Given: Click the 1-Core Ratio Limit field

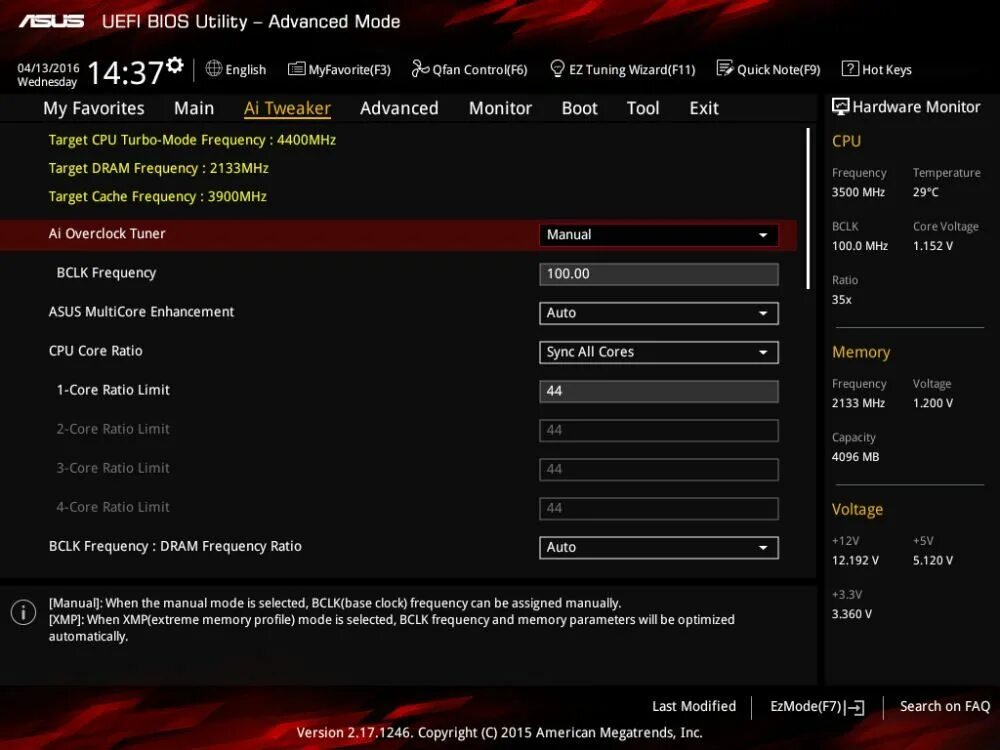Looking at the screenshot, I should coord(659,391).
